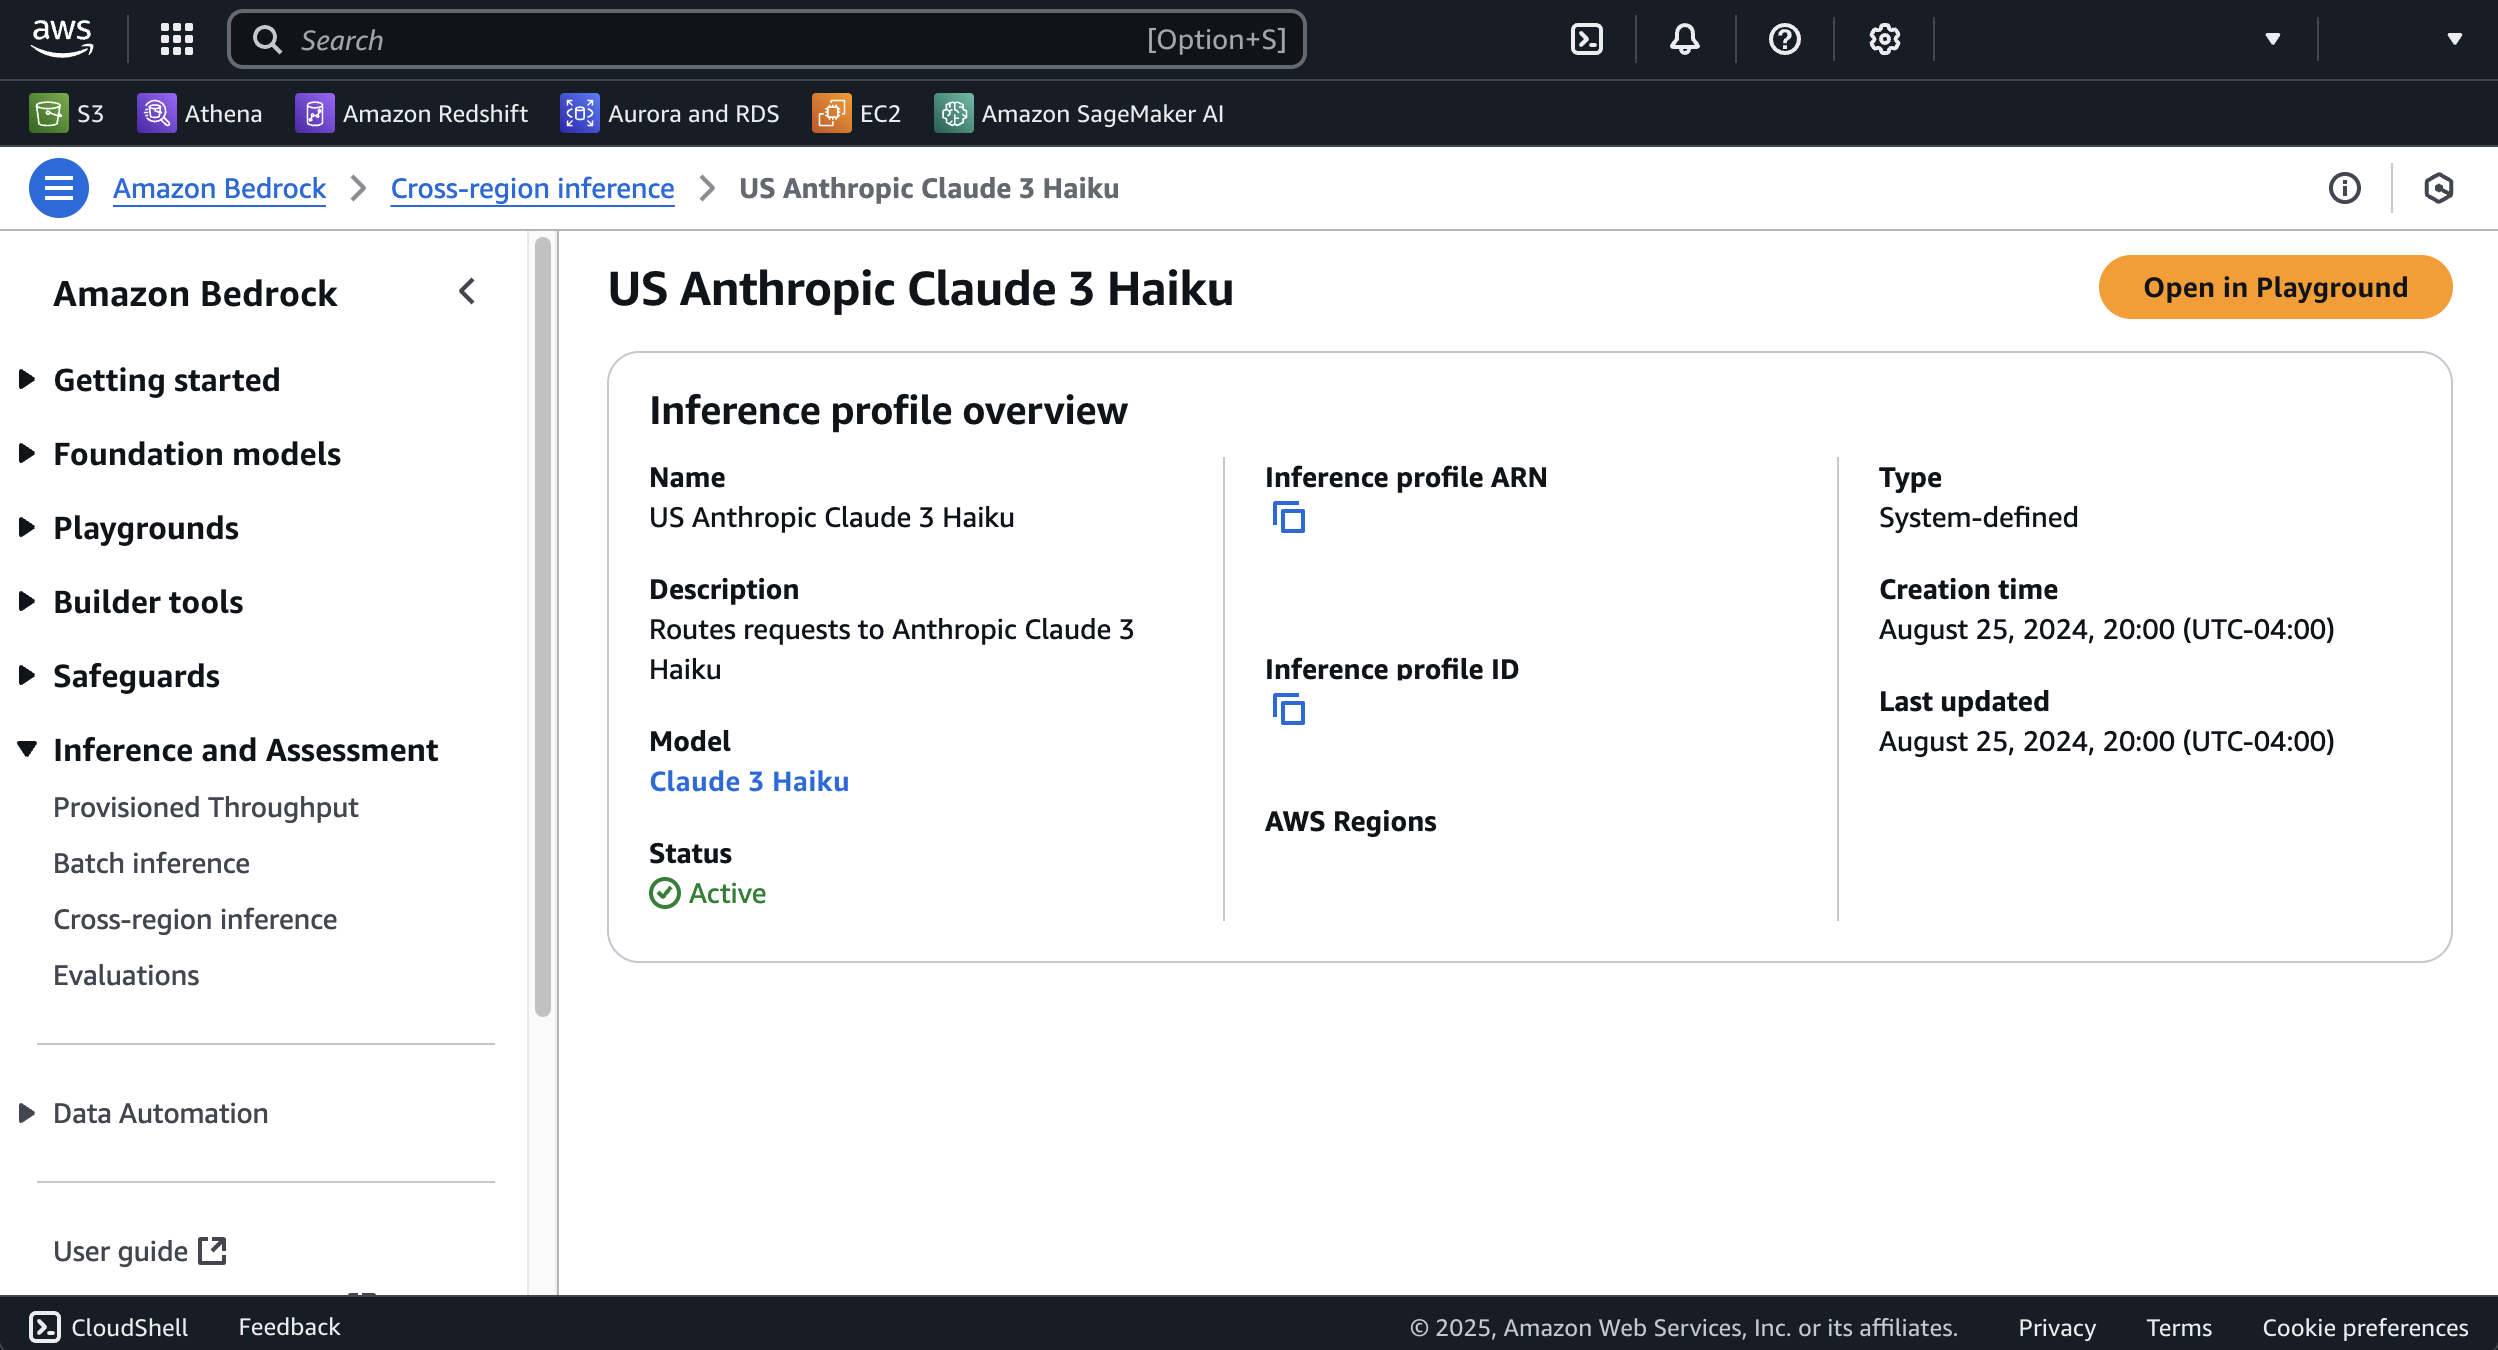Image resolution: width=2498 pixels, height=1350 pixels.
Task: Expand the Builder tools section
Action: point(27,601)
